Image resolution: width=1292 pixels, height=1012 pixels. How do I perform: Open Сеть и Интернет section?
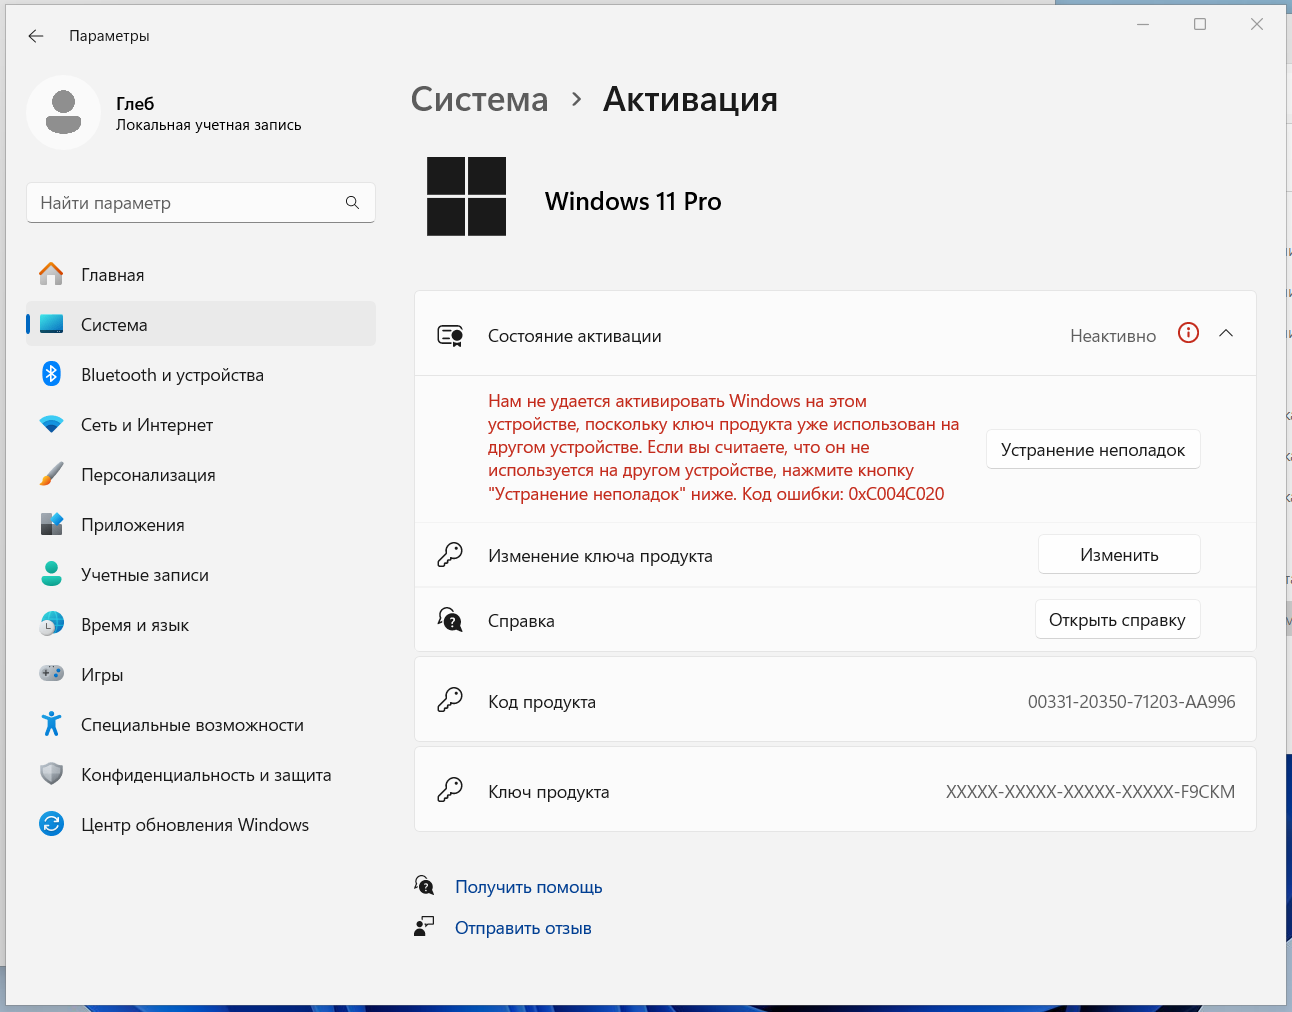point(201,424)
